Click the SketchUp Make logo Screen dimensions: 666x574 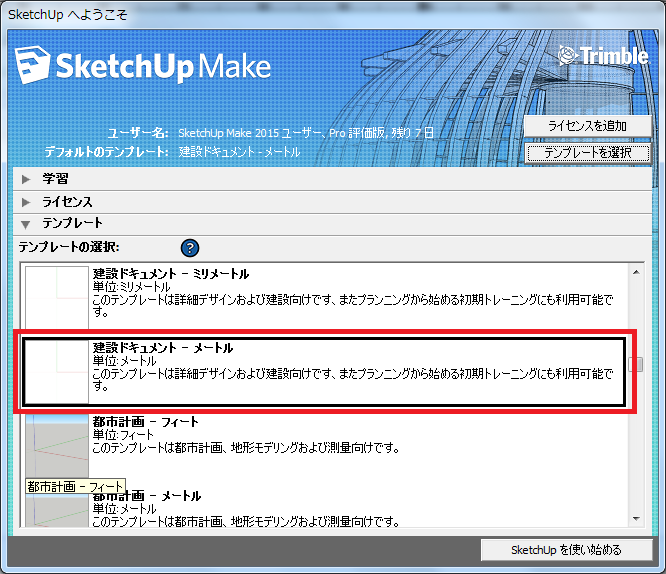pyautogui.click(x=143, y=65)
